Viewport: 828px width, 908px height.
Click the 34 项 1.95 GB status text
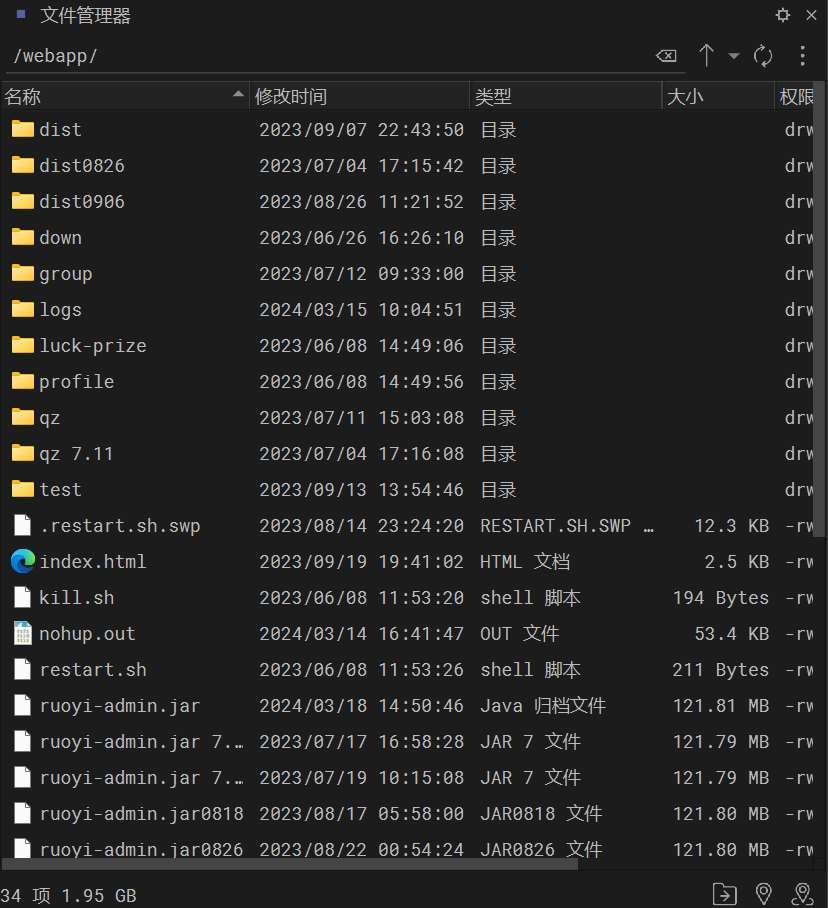pos(68,896)
